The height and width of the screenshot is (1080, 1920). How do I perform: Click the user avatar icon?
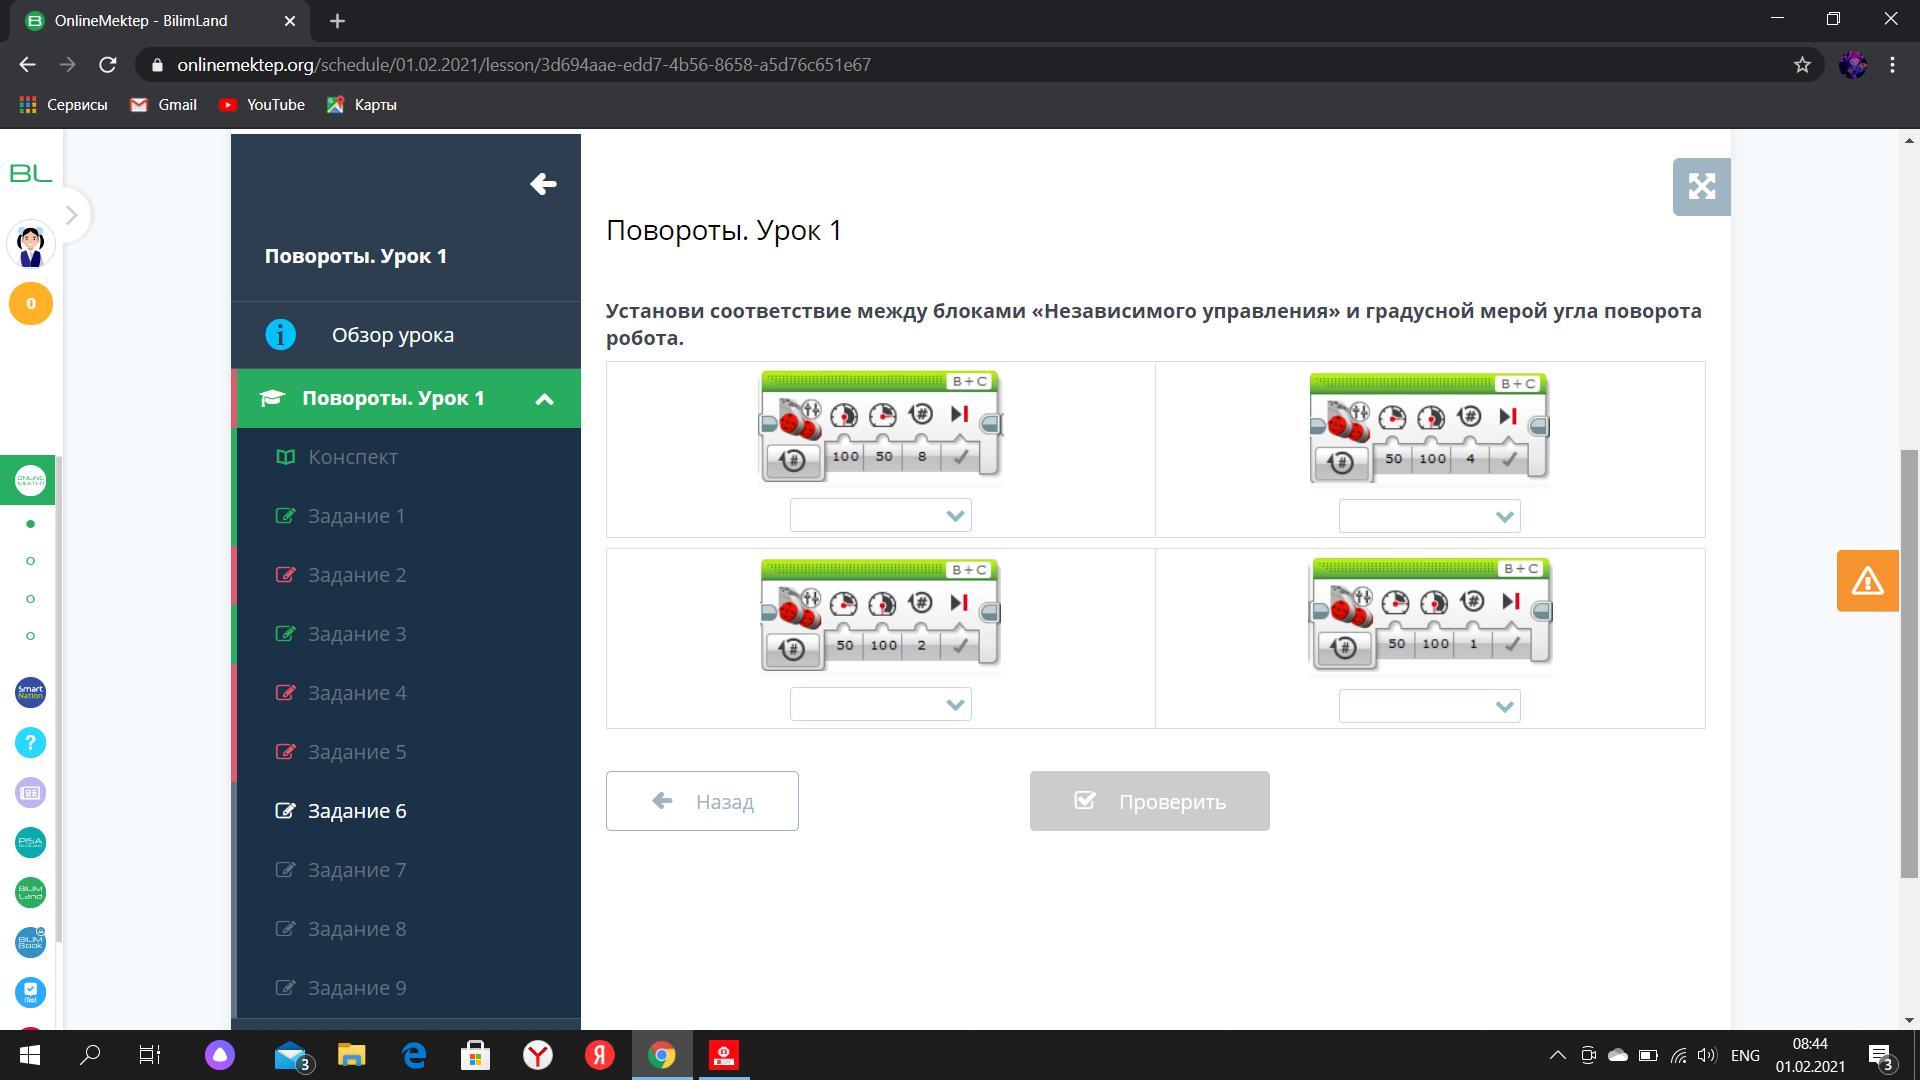30,246
